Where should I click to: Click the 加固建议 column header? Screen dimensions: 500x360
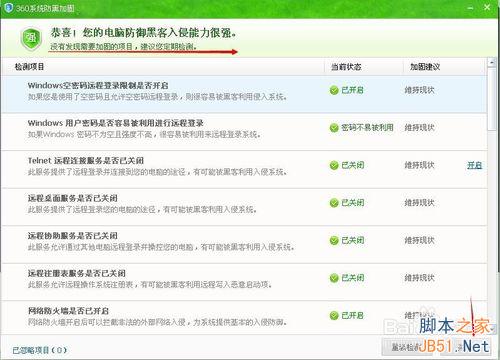click(425, 67)
